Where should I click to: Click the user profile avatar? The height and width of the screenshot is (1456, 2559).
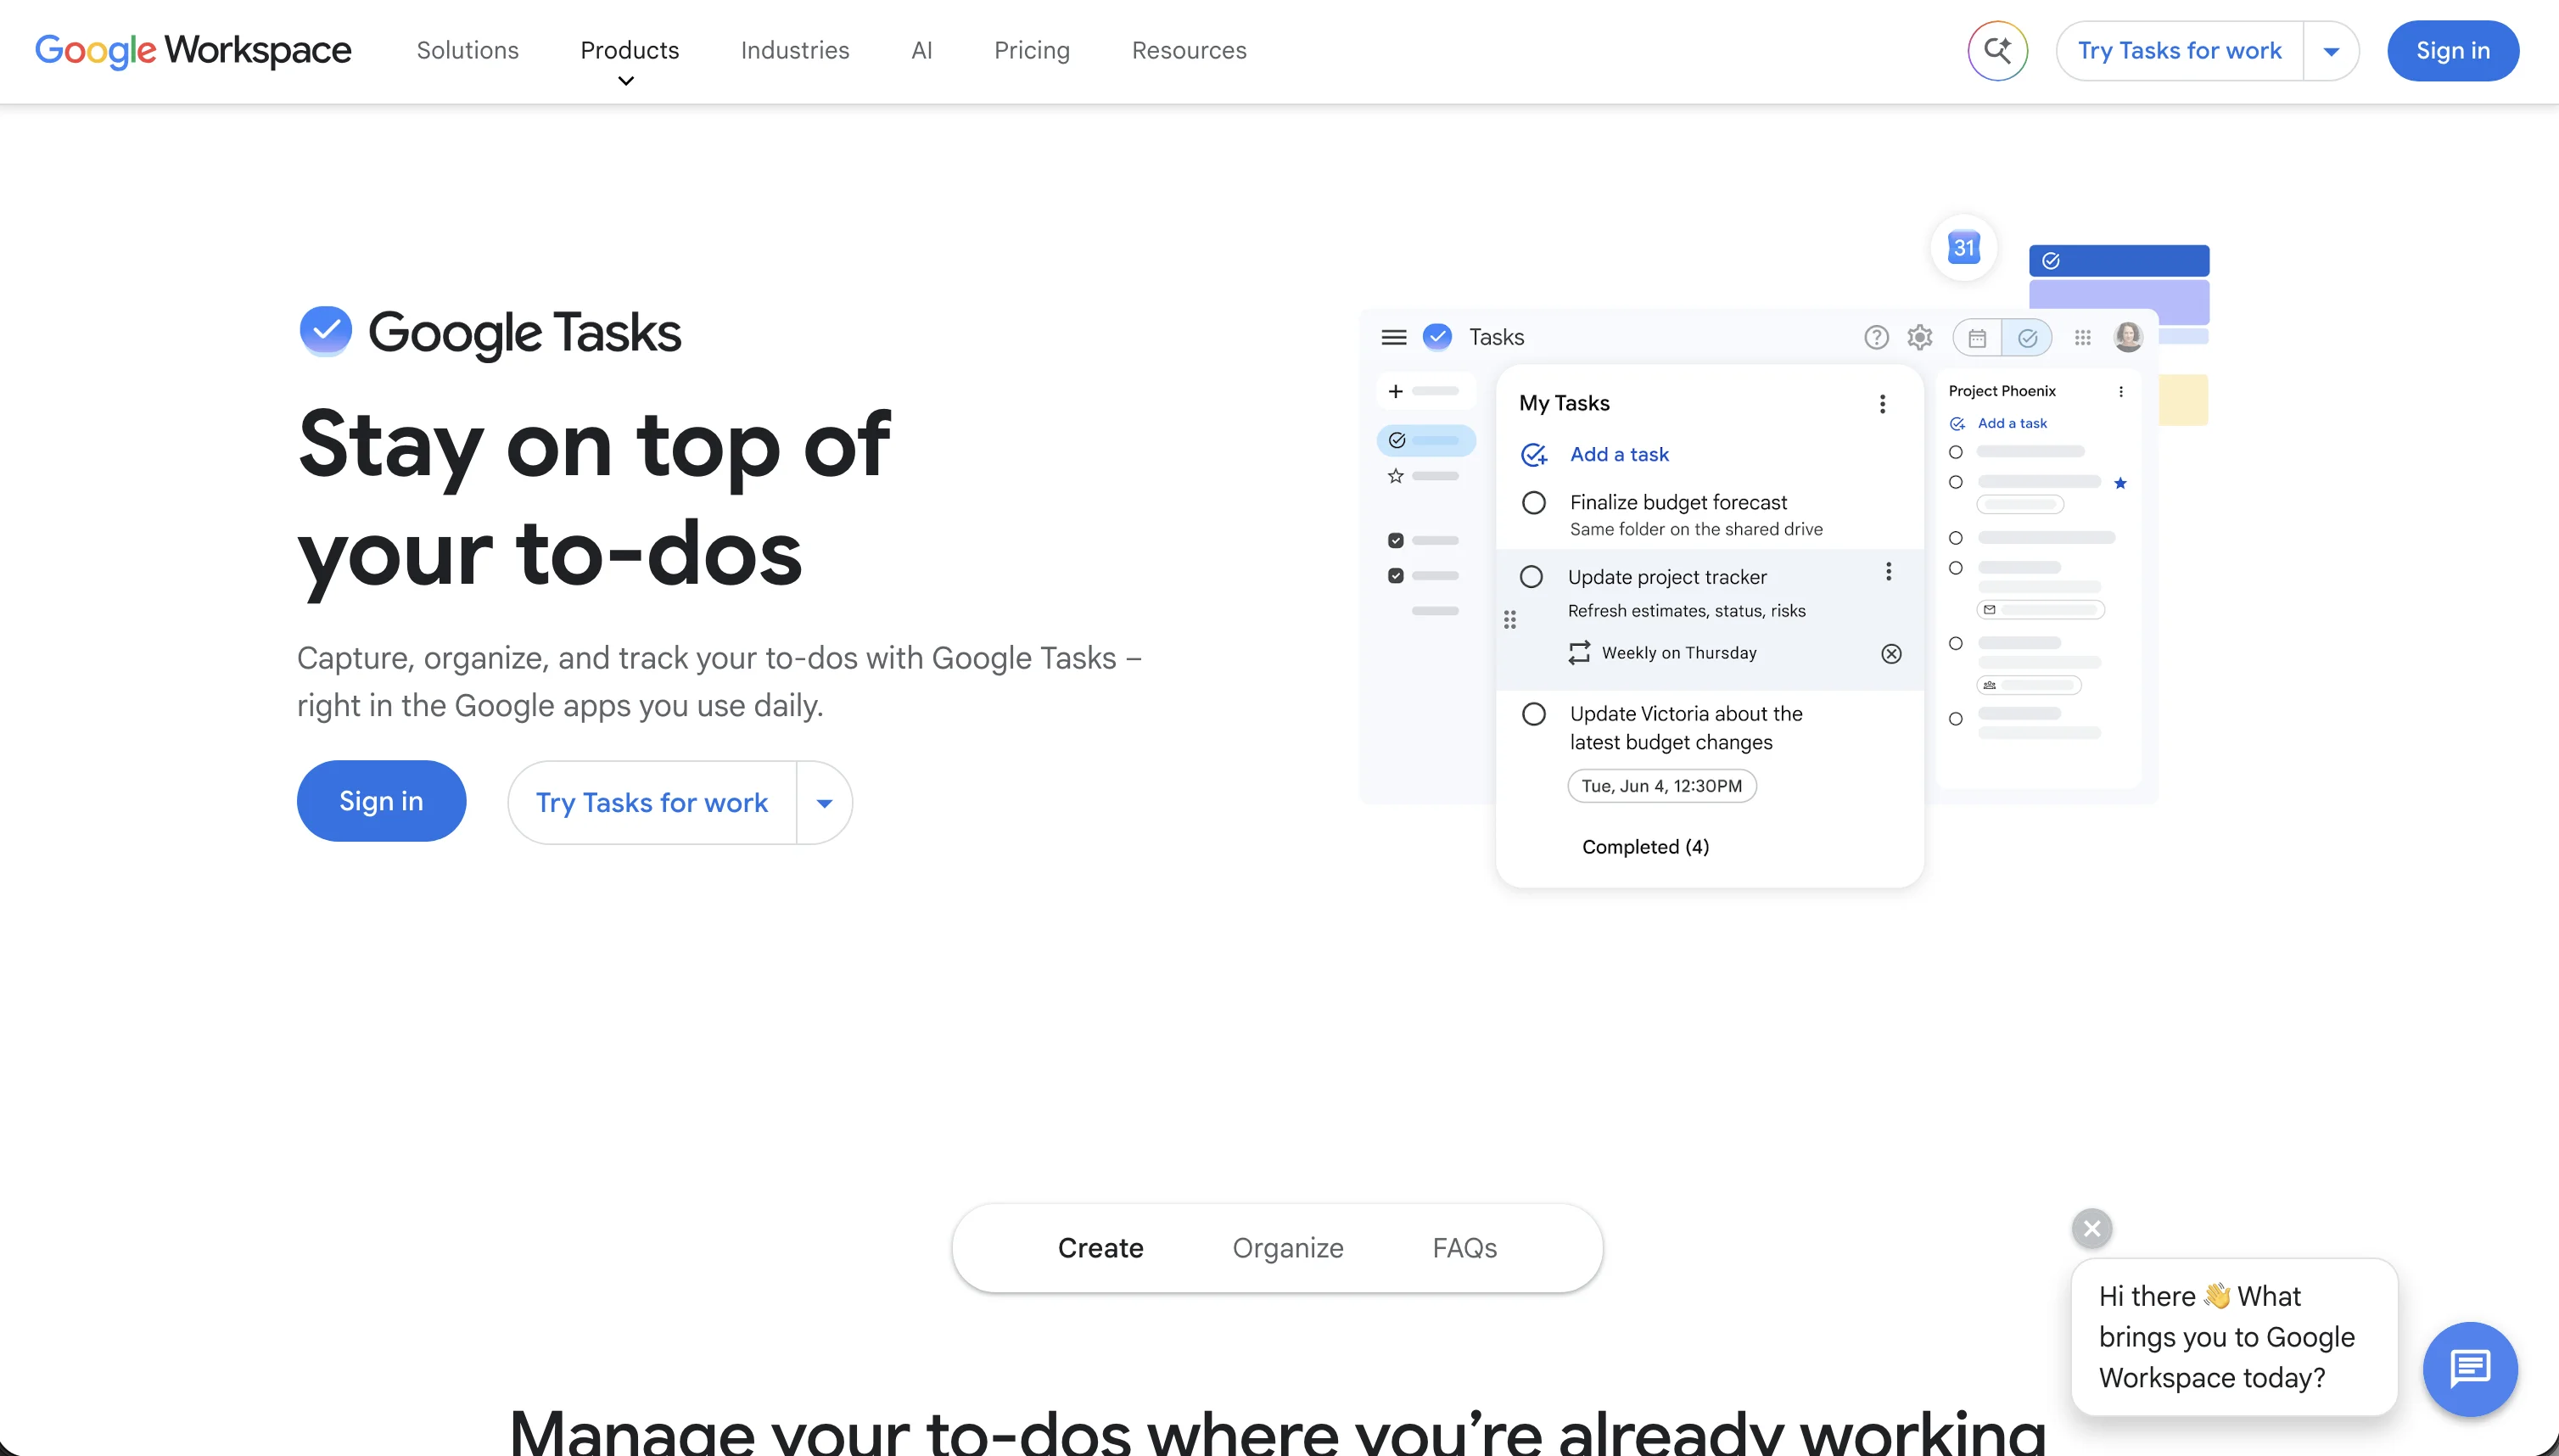point(2127,337)
